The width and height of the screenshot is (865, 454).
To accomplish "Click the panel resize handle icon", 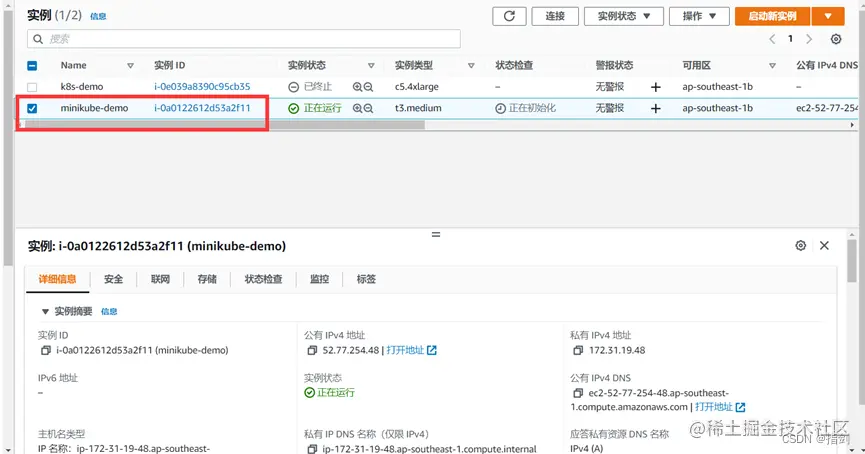I will point(436,234).
